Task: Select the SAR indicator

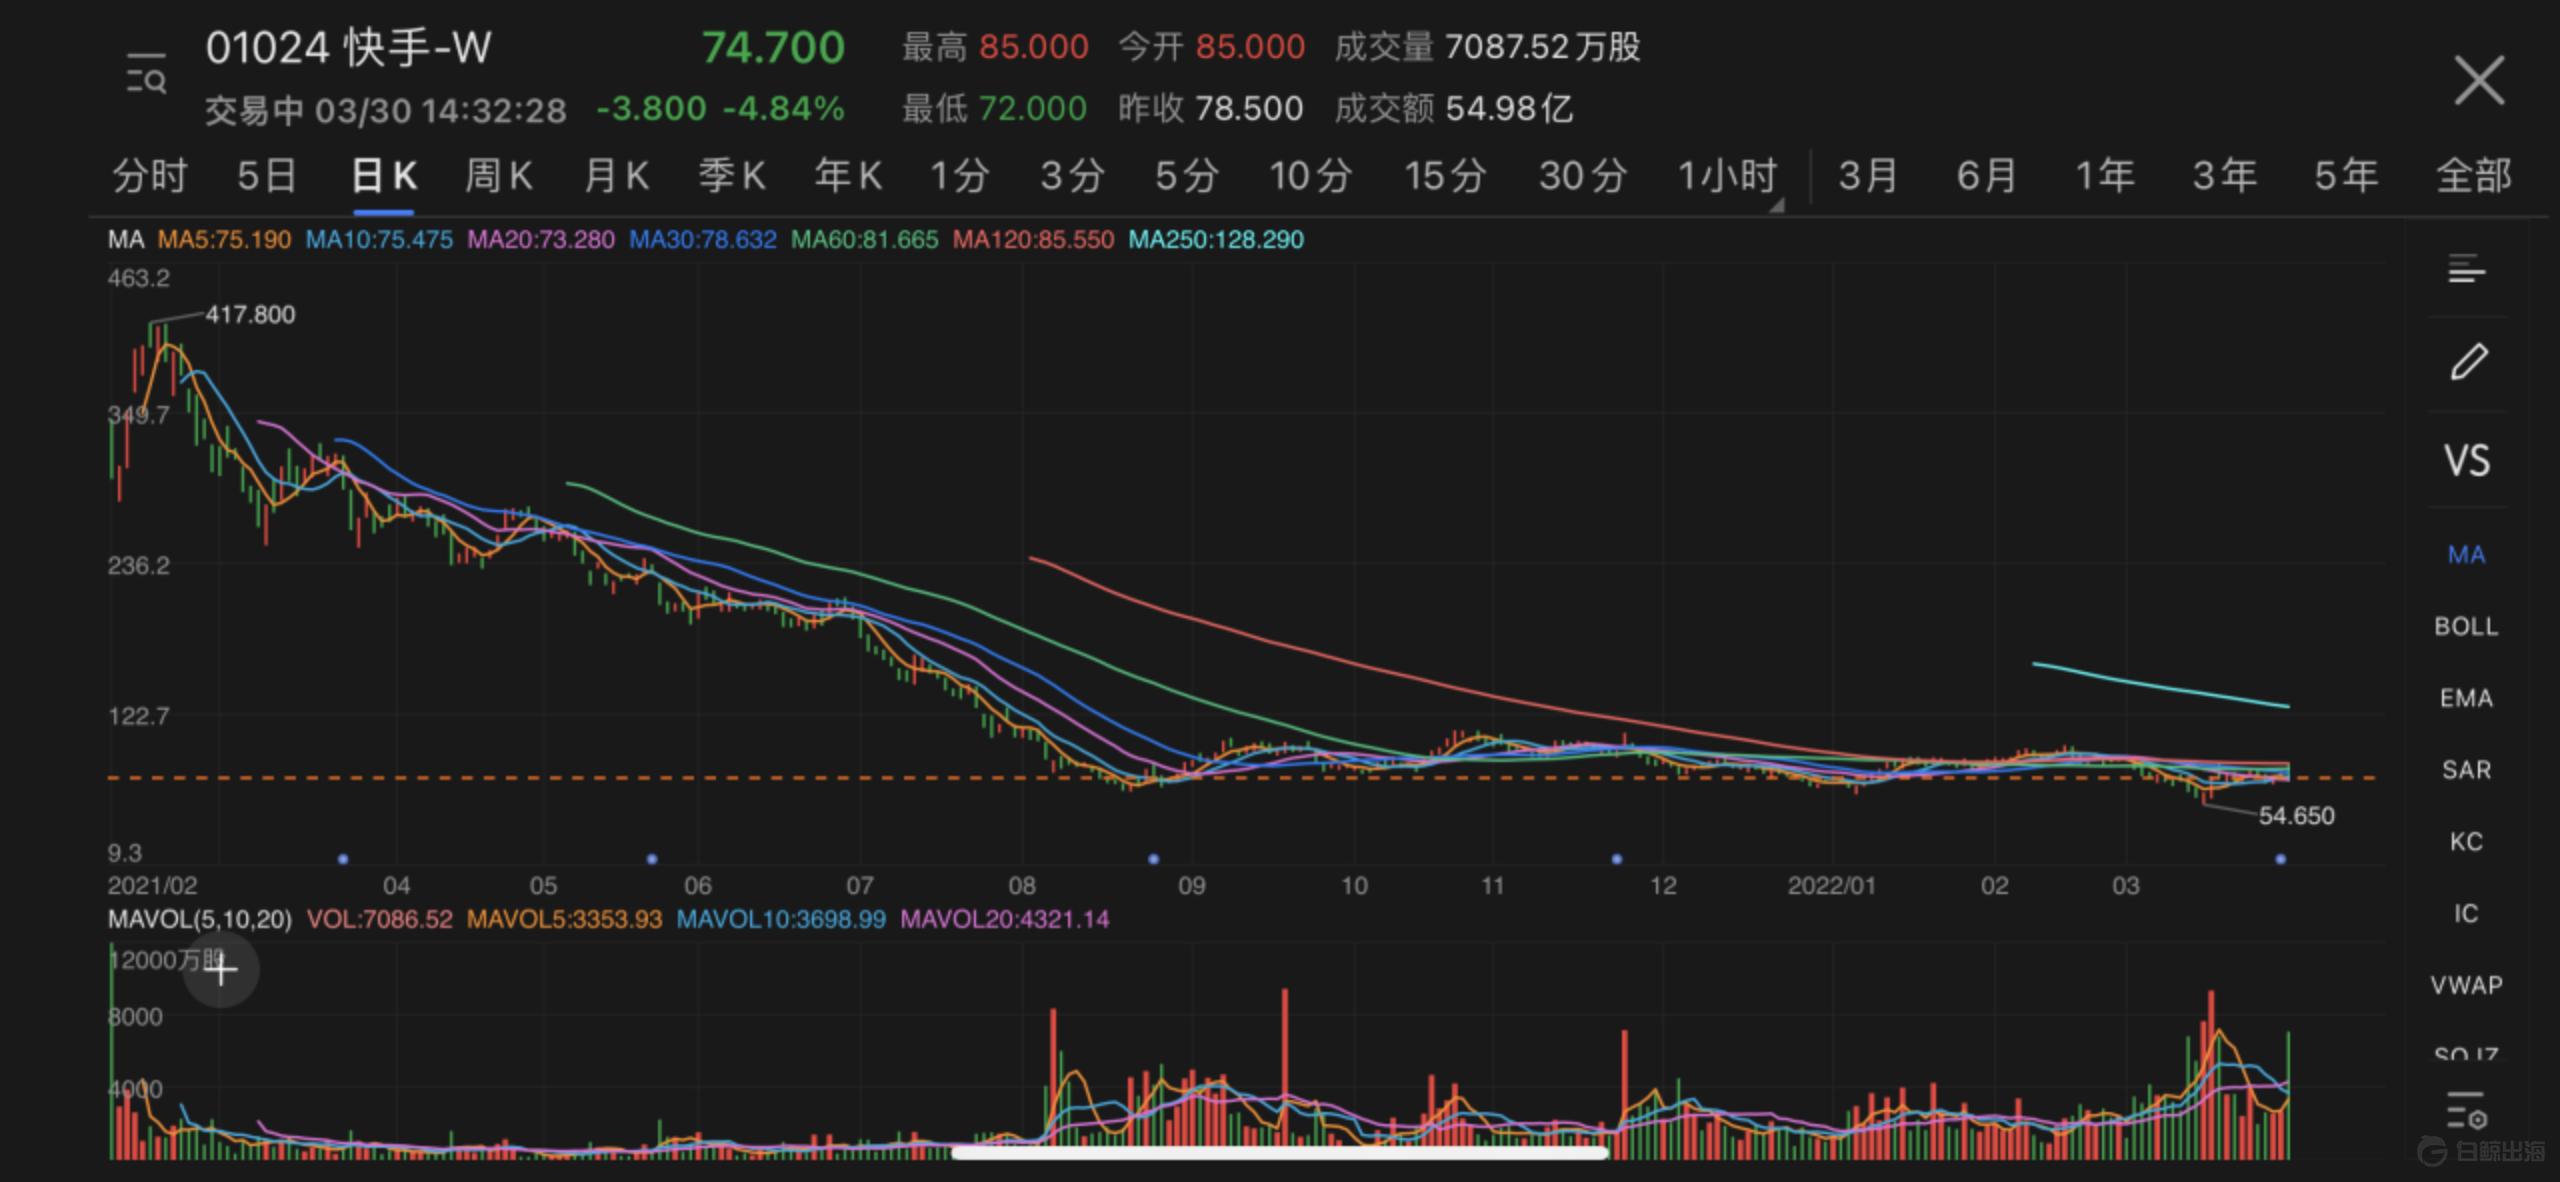Action: point(2466,770)
